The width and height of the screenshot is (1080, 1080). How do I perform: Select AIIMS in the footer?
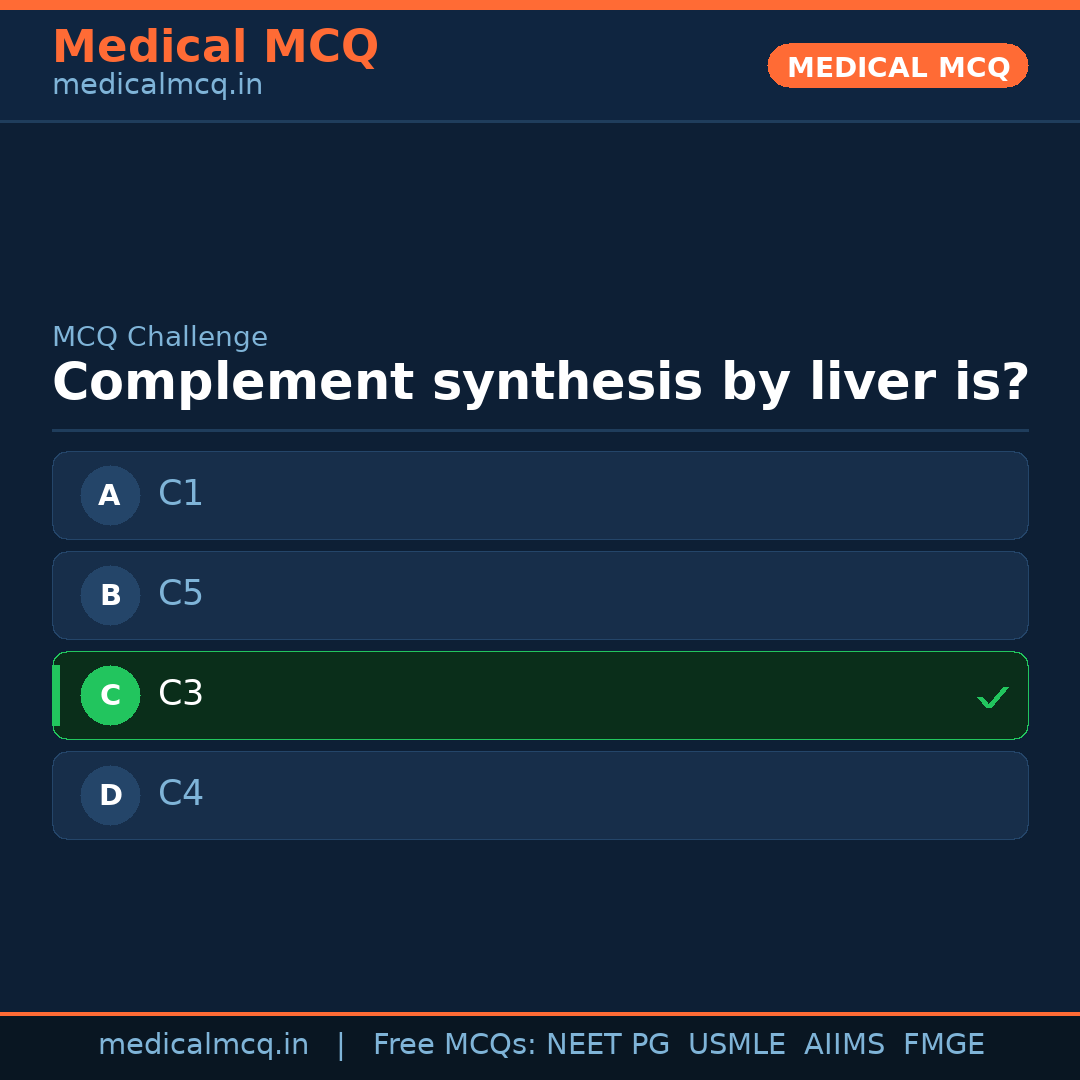844,1045
